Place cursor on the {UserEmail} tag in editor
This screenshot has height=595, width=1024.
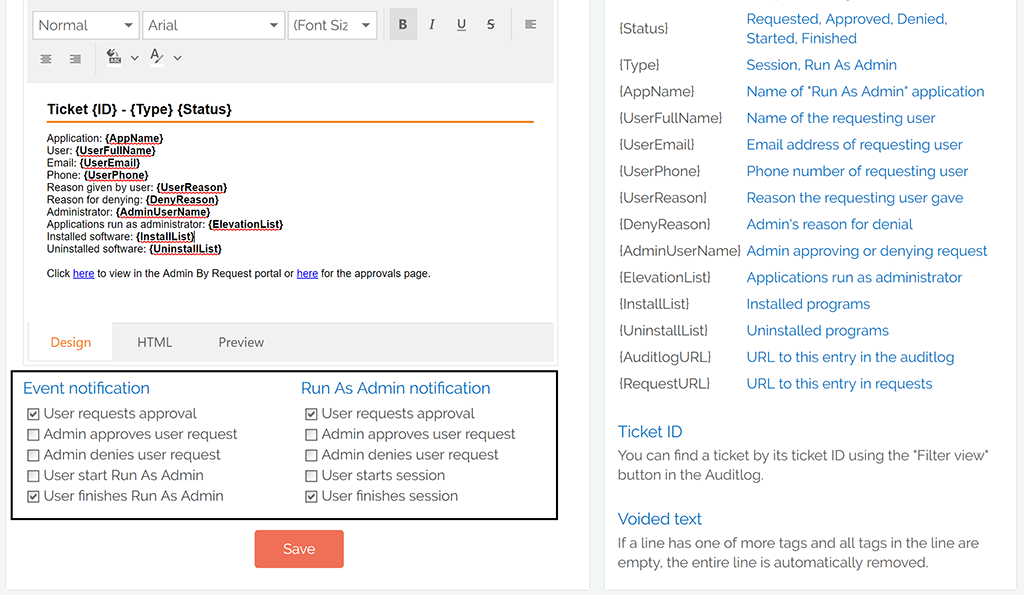110,163
